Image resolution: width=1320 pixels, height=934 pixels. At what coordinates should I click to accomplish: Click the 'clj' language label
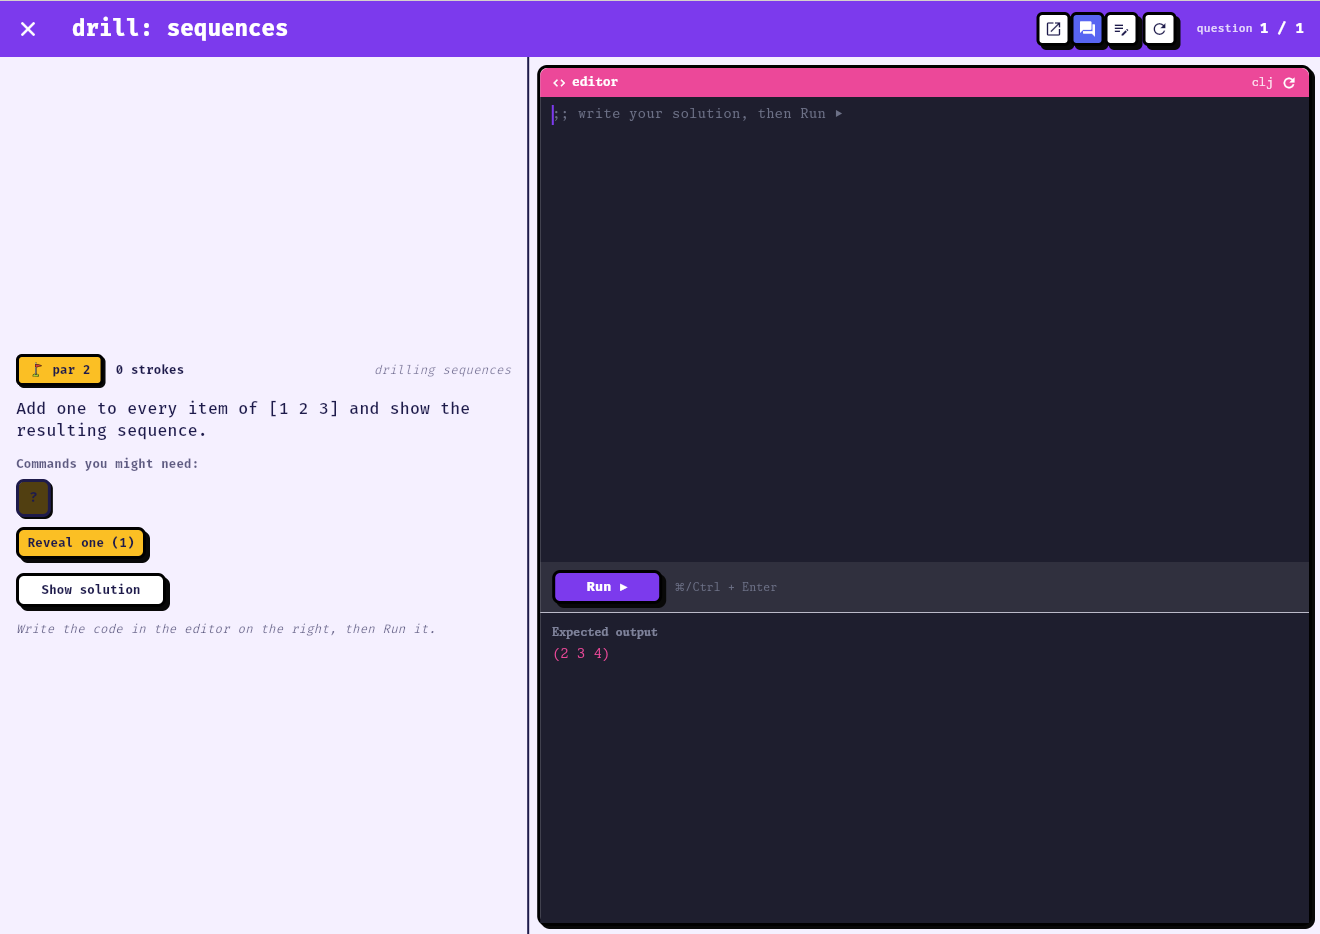(1262, 83)
